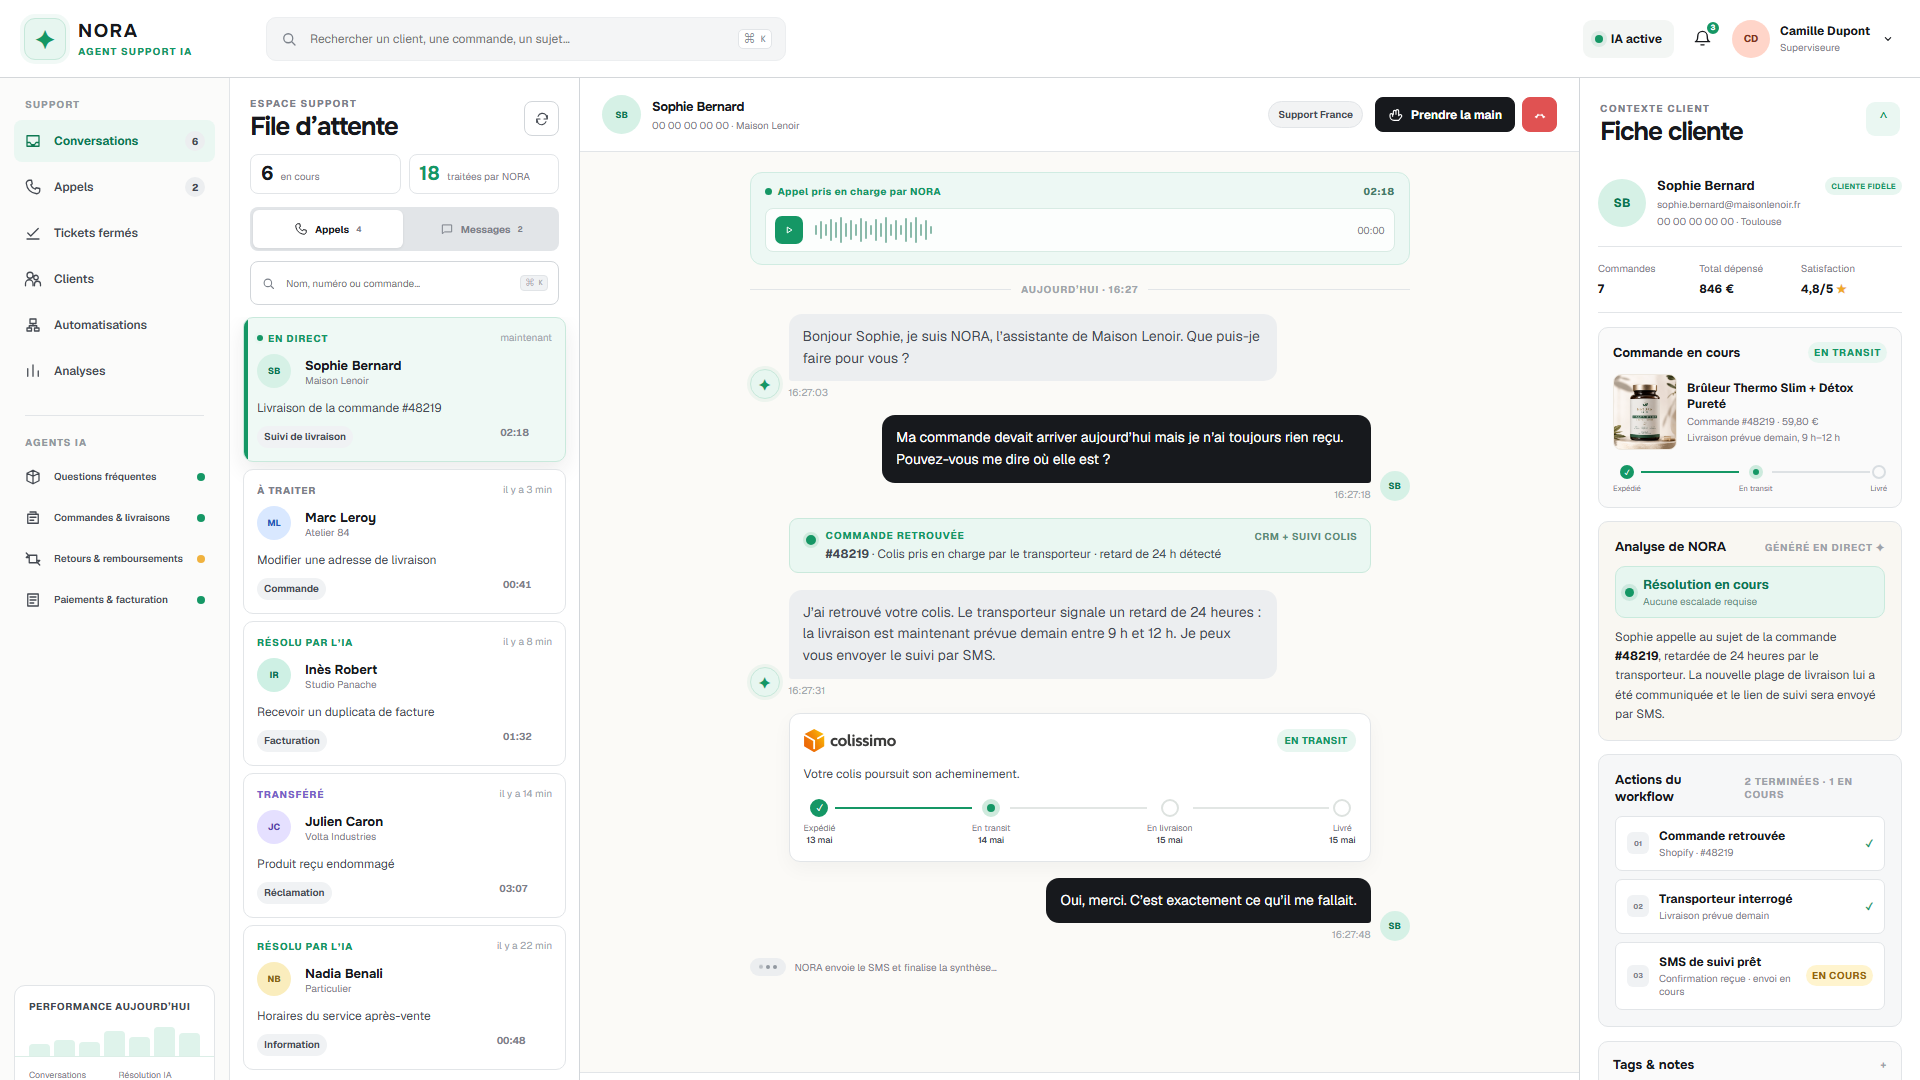1920x1080 pixels.
Task: Open Sophie Bernard live conversation card
Action: pos(404,390)
